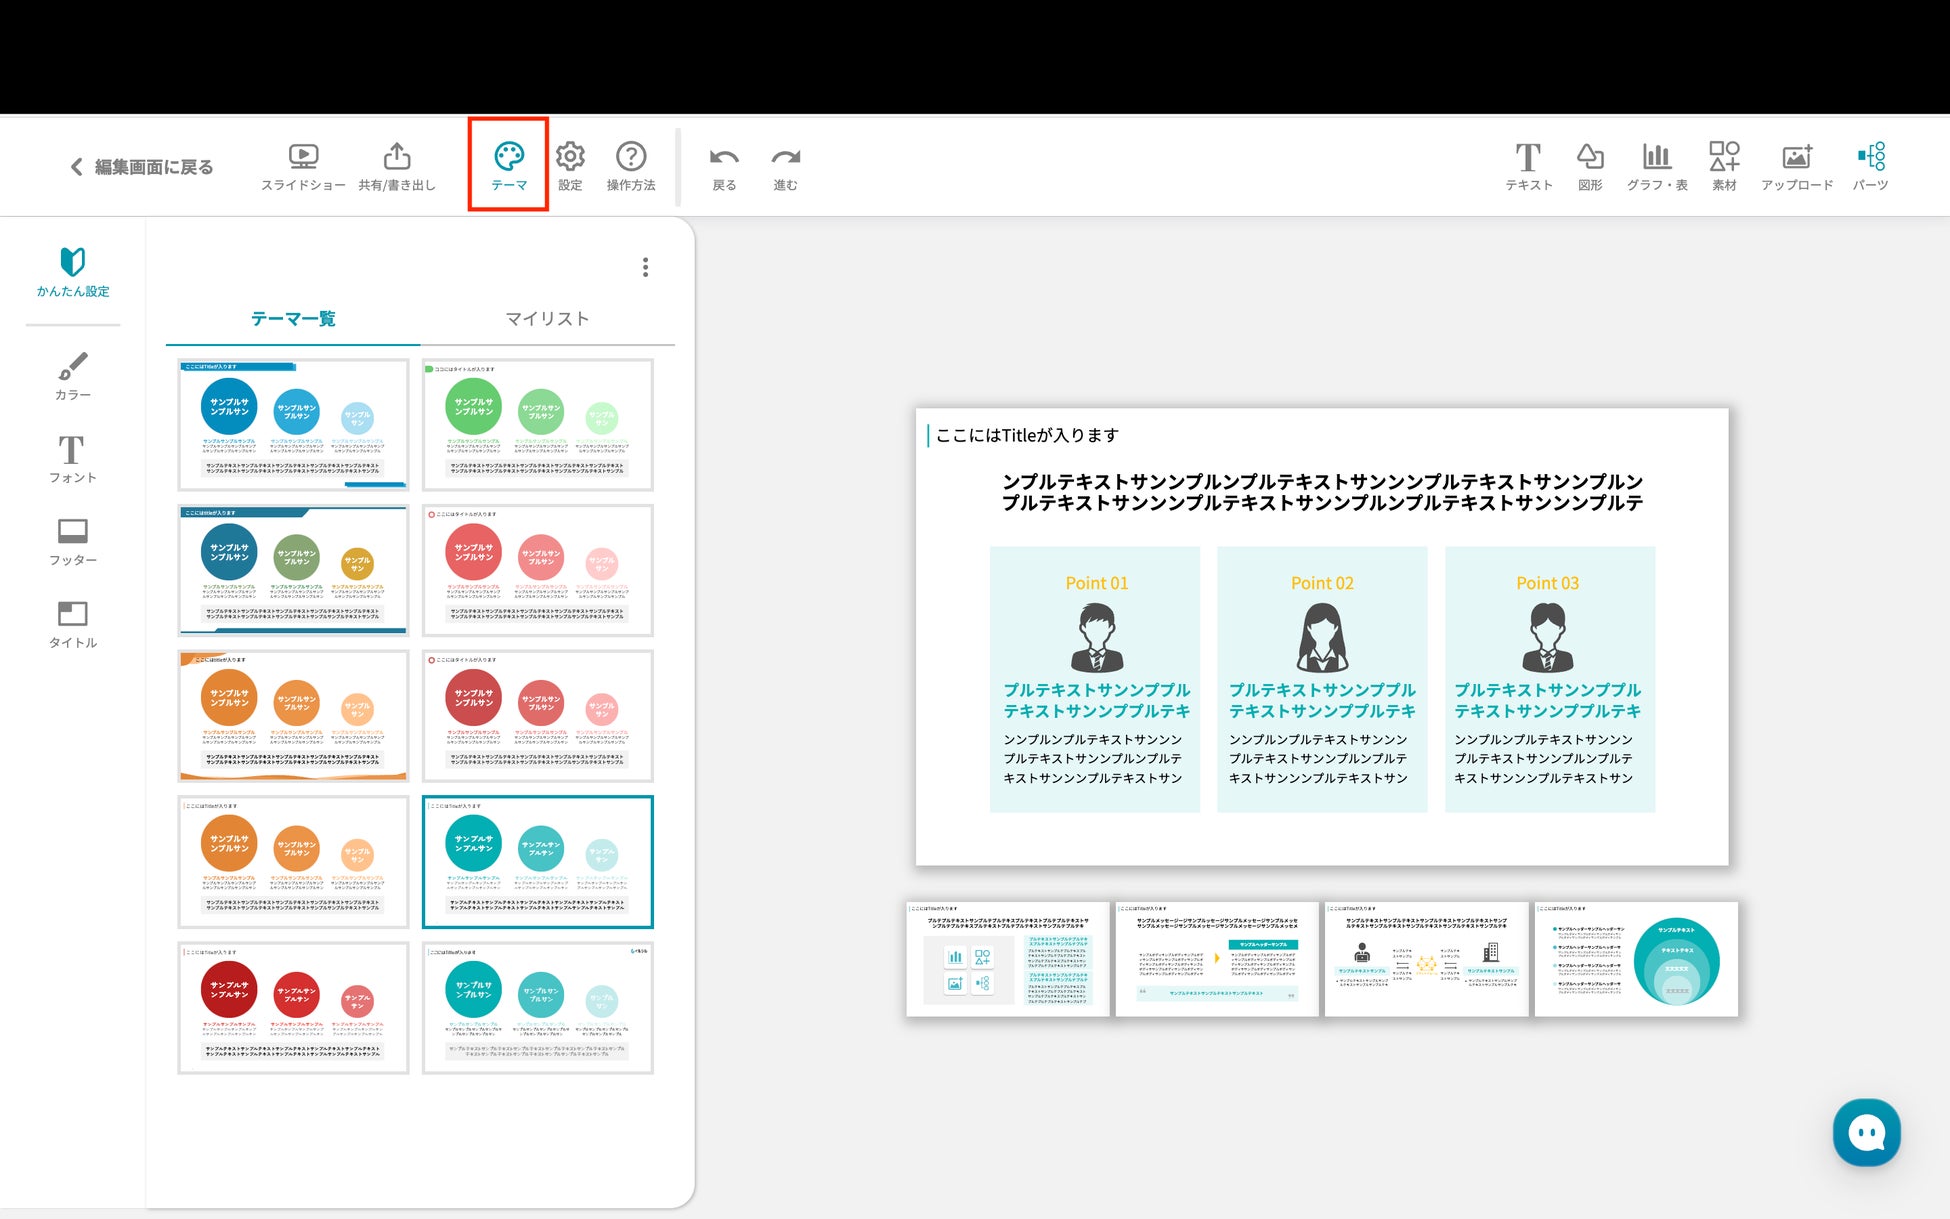Switch to the マイリスト tab
The width and height of the screenshot is (1950, 1219).
point(547,319)
